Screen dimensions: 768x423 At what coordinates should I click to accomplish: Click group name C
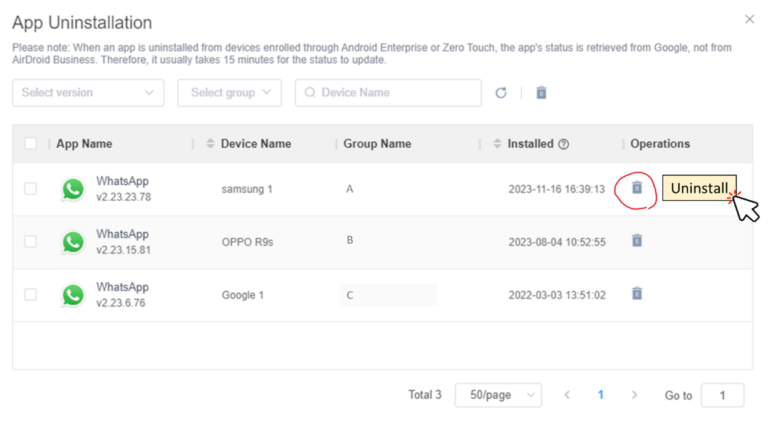[x=350, y=295]
